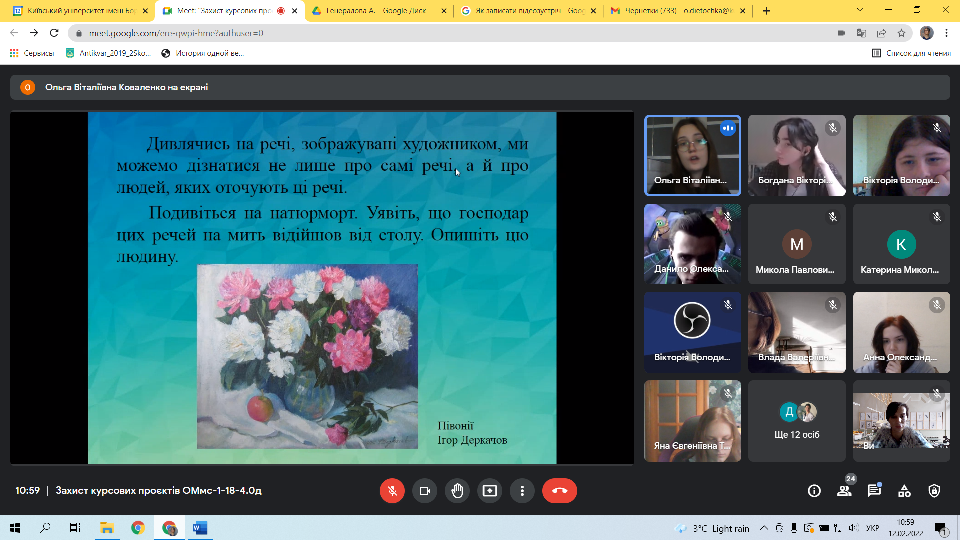The image size is (960, 540).
Task: Open the Activities panel icon
Action: coord(904,491)
